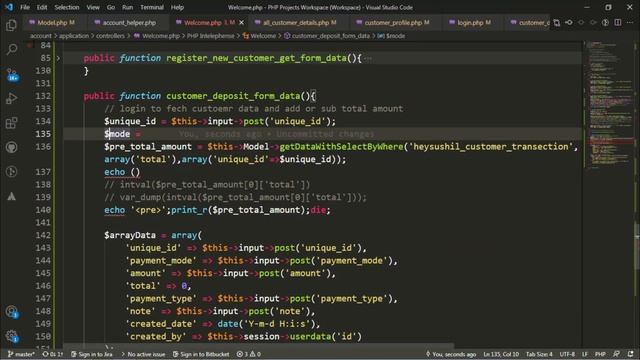Click UTF-8 encoding selector
Viewport: 640px width, 360px height.
[x=567, y=354]
